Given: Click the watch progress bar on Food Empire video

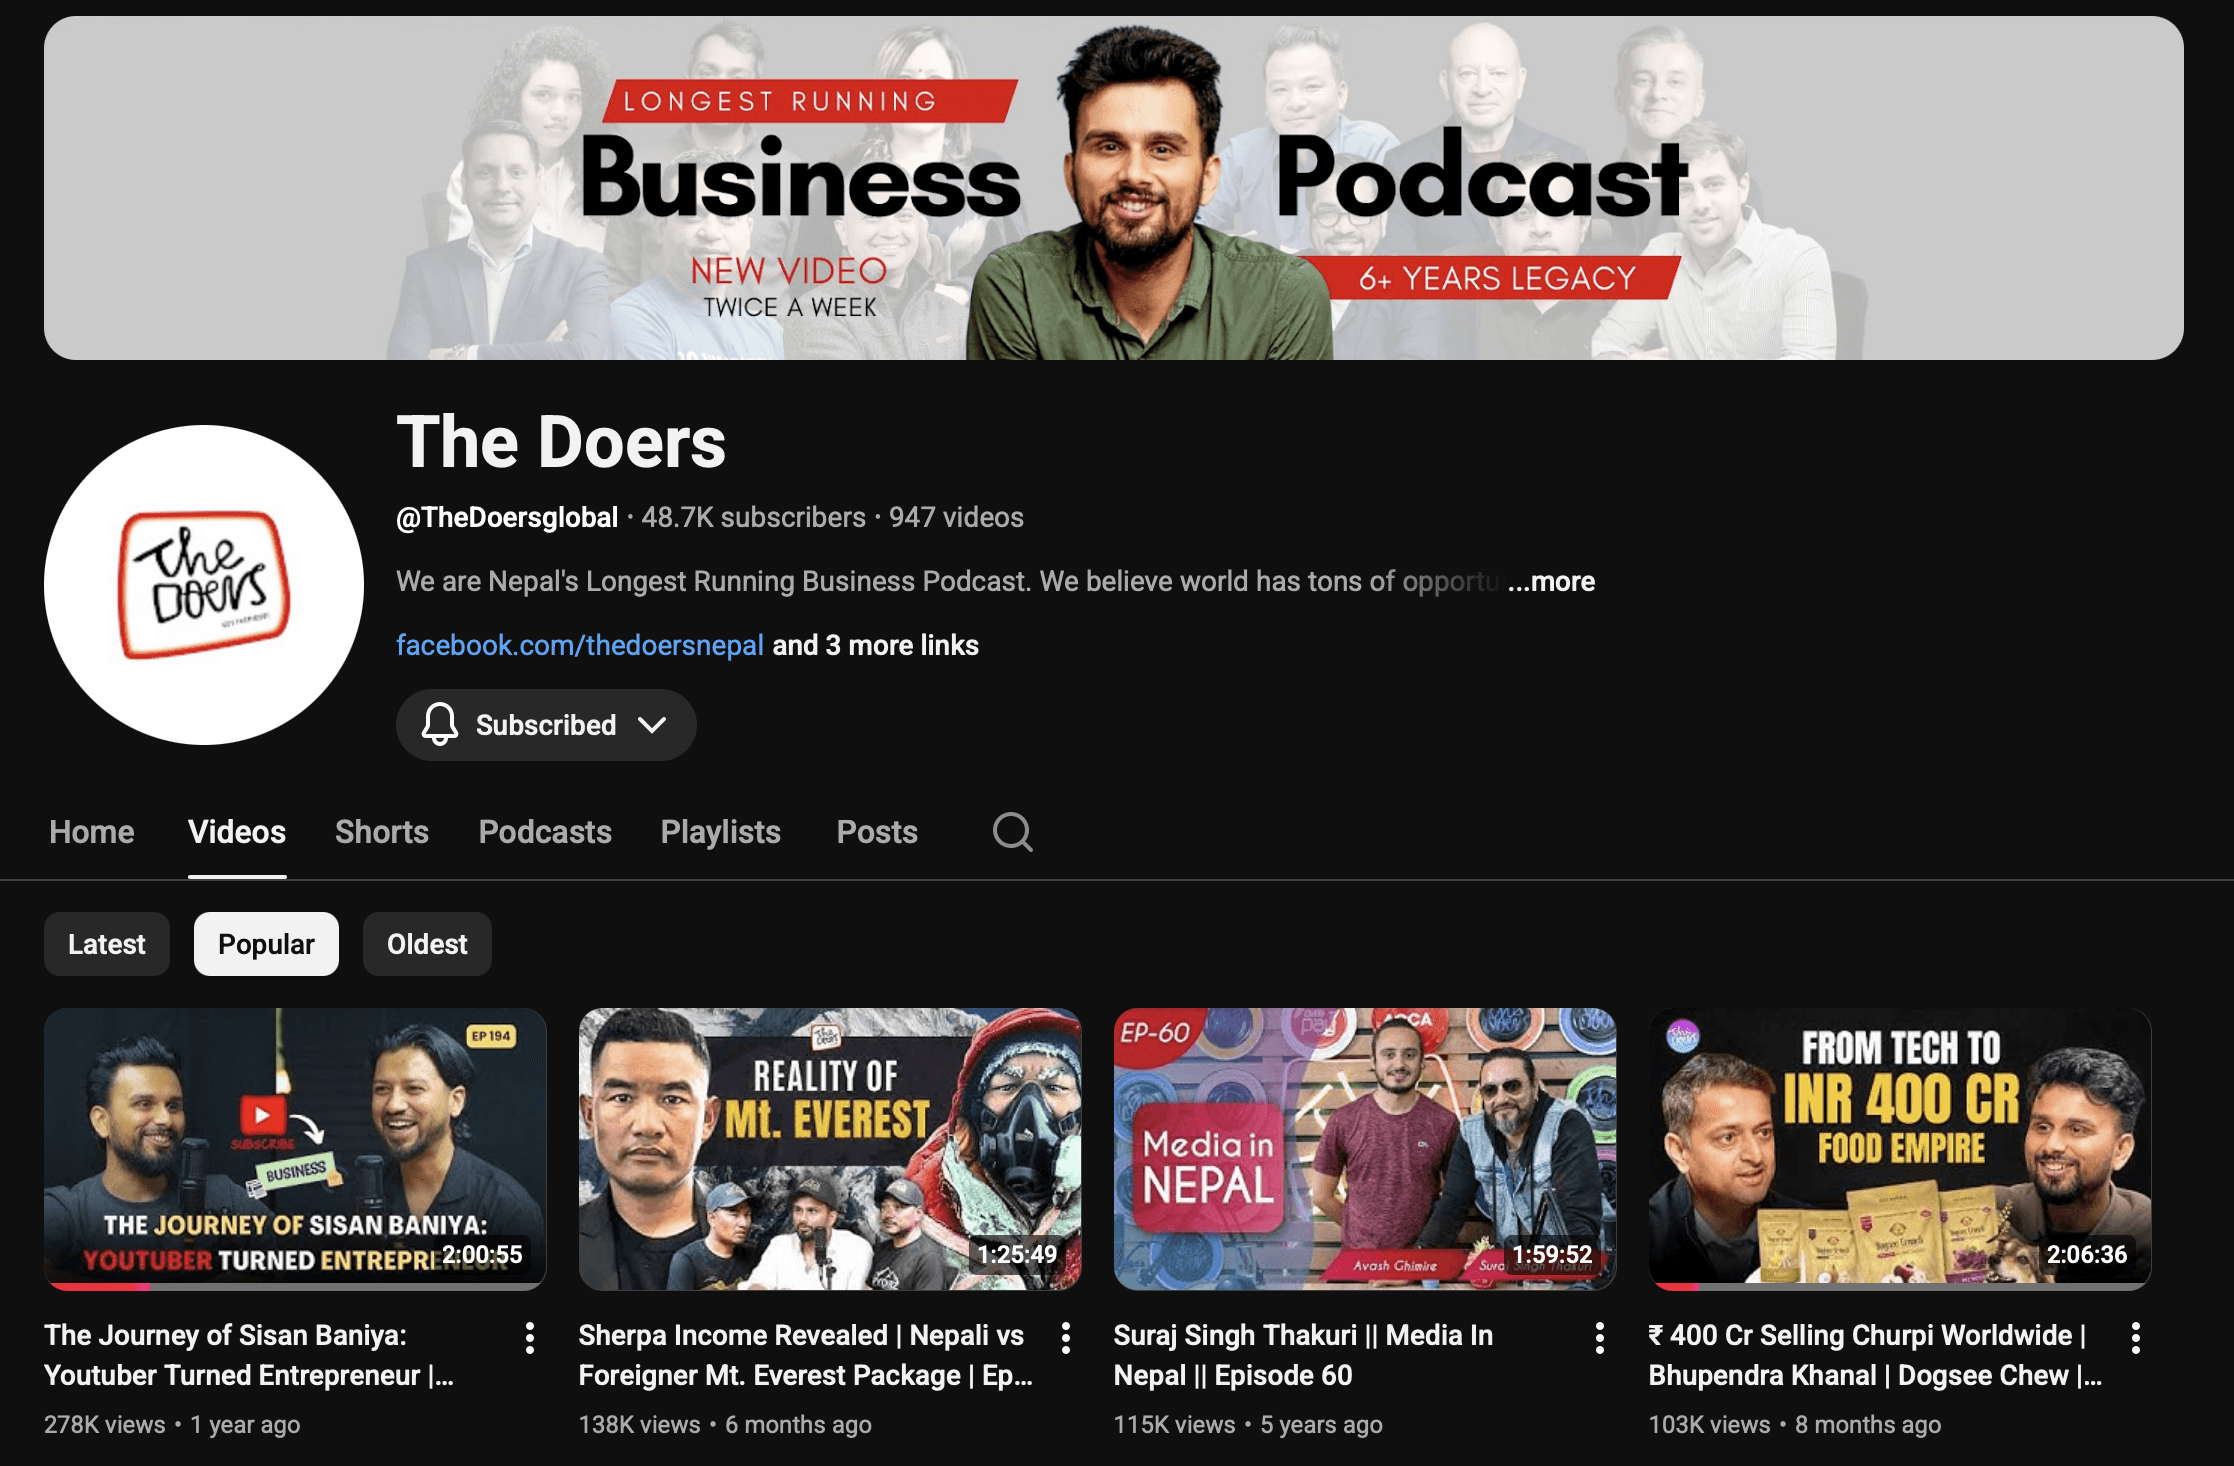Looking at the screenshot, I should click(x=1900, y=1287).
